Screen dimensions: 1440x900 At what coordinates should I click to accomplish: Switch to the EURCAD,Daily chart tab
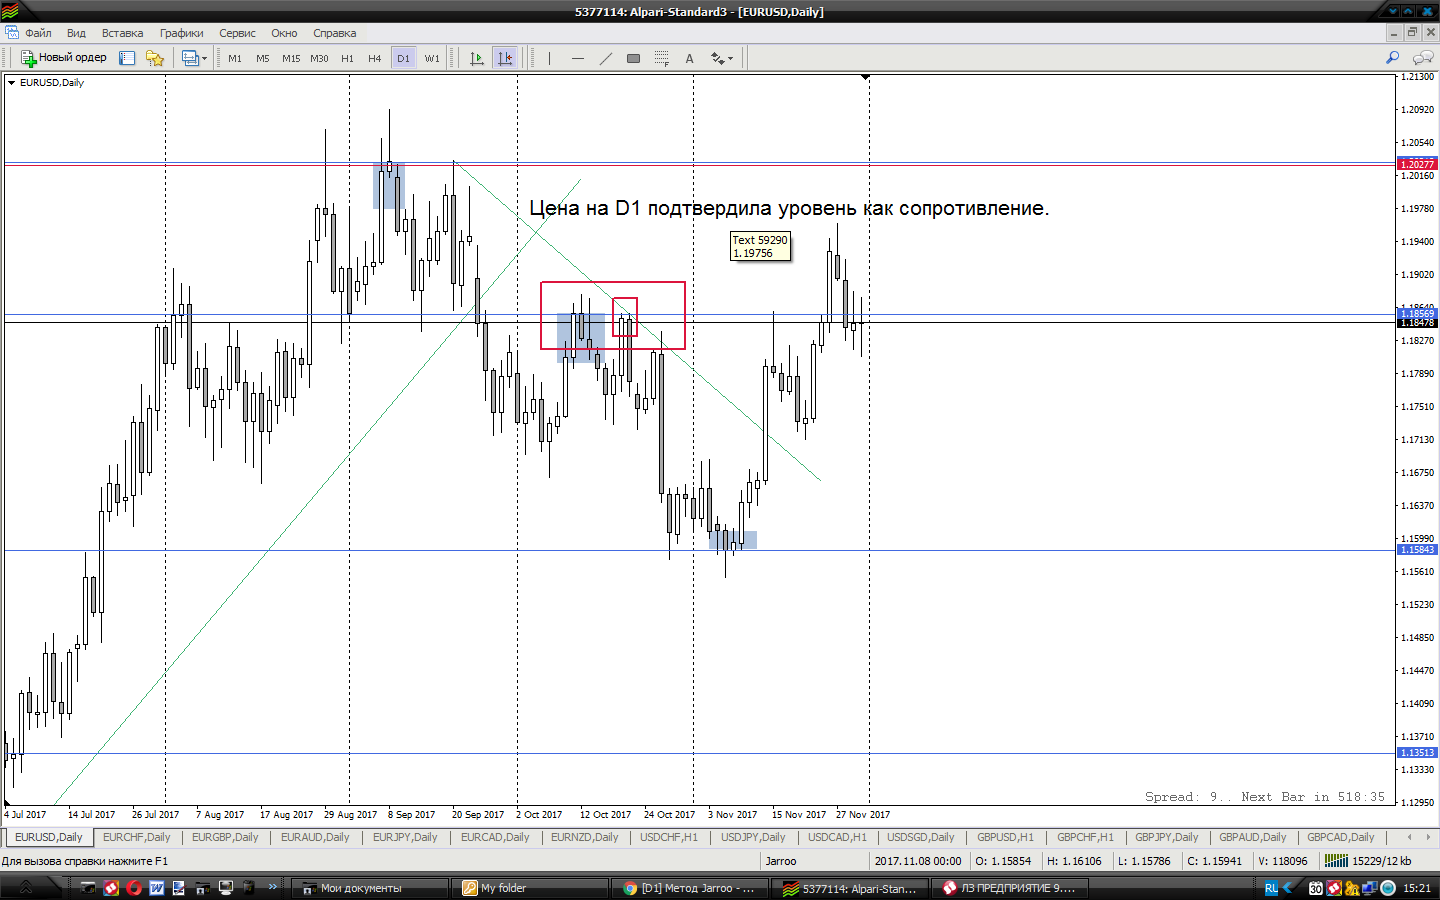pos(495,838)
